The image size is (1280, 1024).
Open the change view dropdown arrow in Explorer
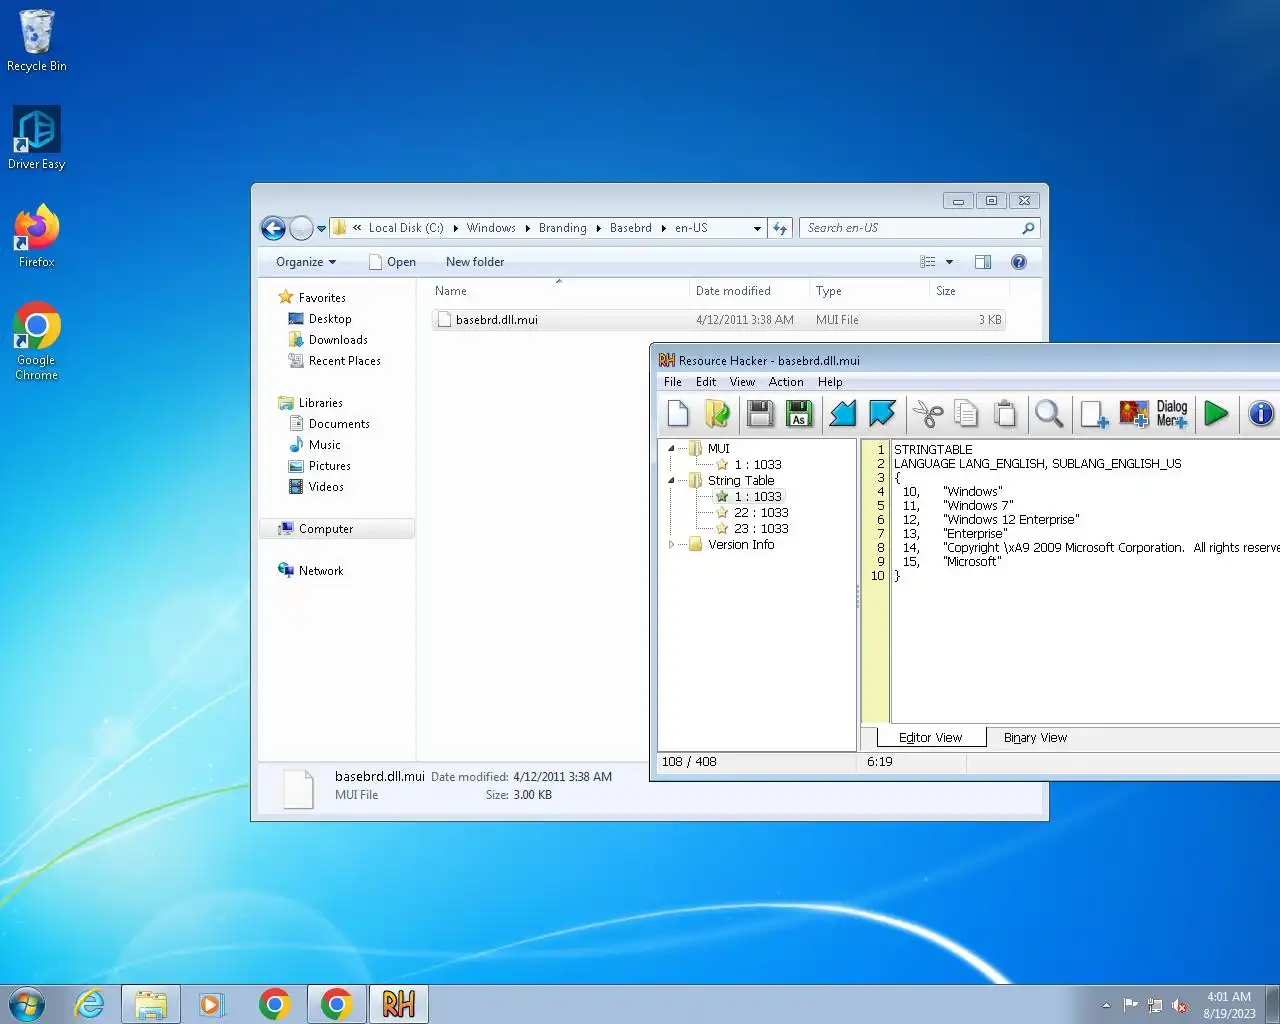pyautogui.click(x=949, y=262)
